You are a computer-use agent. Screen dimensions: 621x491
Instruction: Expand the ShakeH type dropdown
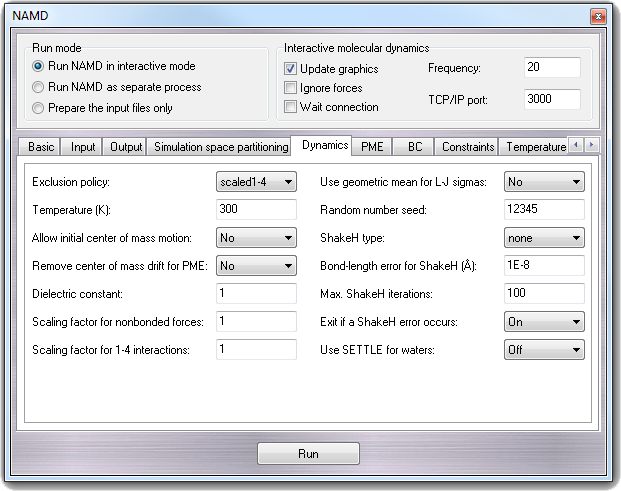[x=544, y=238]
